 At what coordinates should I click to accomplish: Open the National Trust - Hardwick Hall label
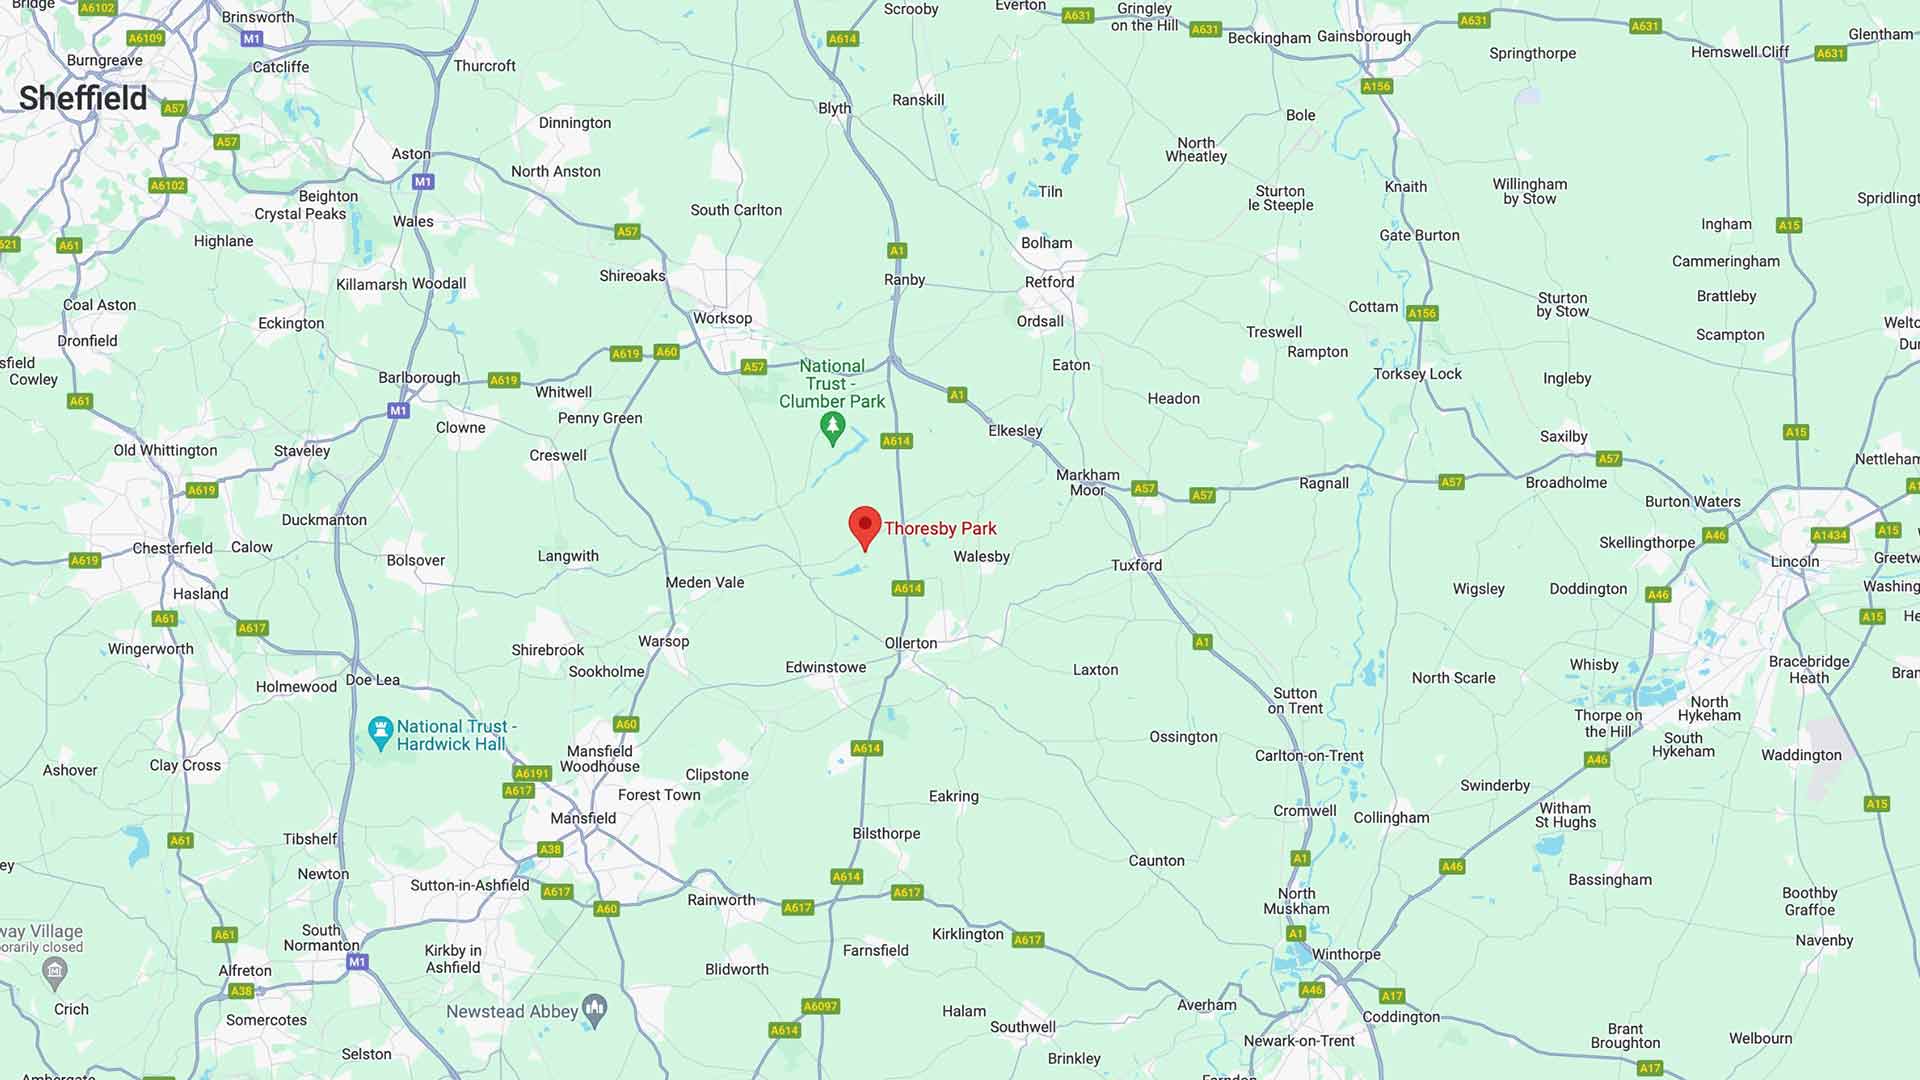(x=456, y=735)
